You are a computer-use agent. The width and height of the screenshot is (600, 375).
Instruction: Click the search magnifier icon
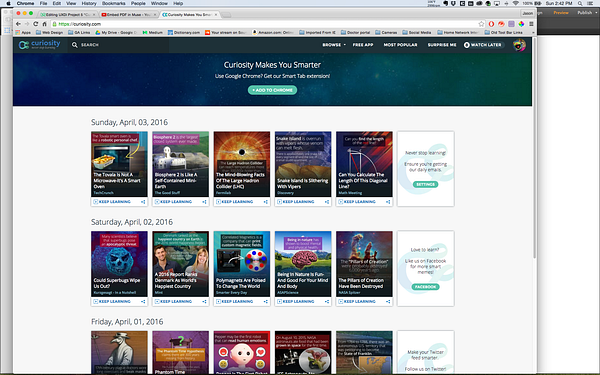(75, 45)
